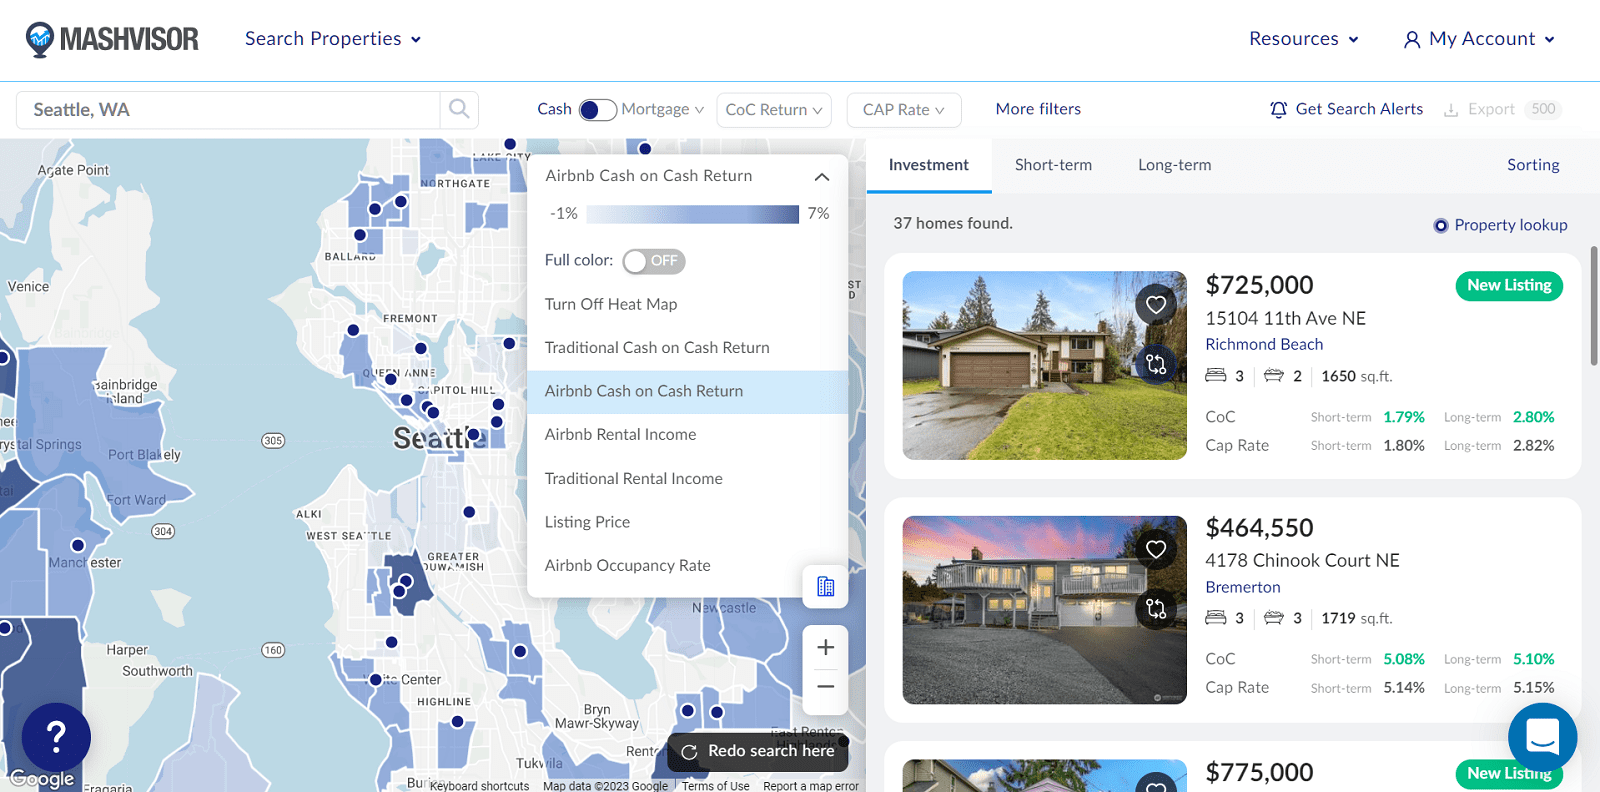This screenshot has height=792, width=1600.
Task: Click the search magnifier icon
Action: 459,109
